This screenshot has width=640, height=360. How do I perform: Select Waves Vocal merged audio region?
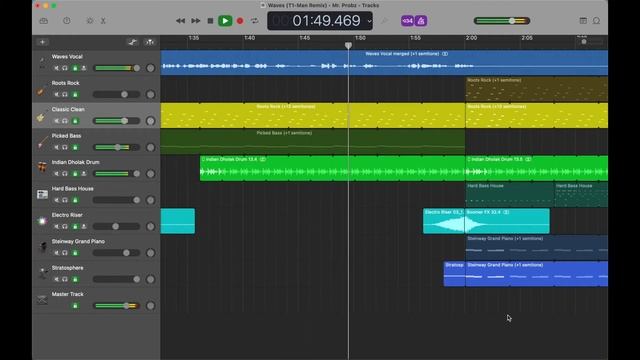pos(384,63)
